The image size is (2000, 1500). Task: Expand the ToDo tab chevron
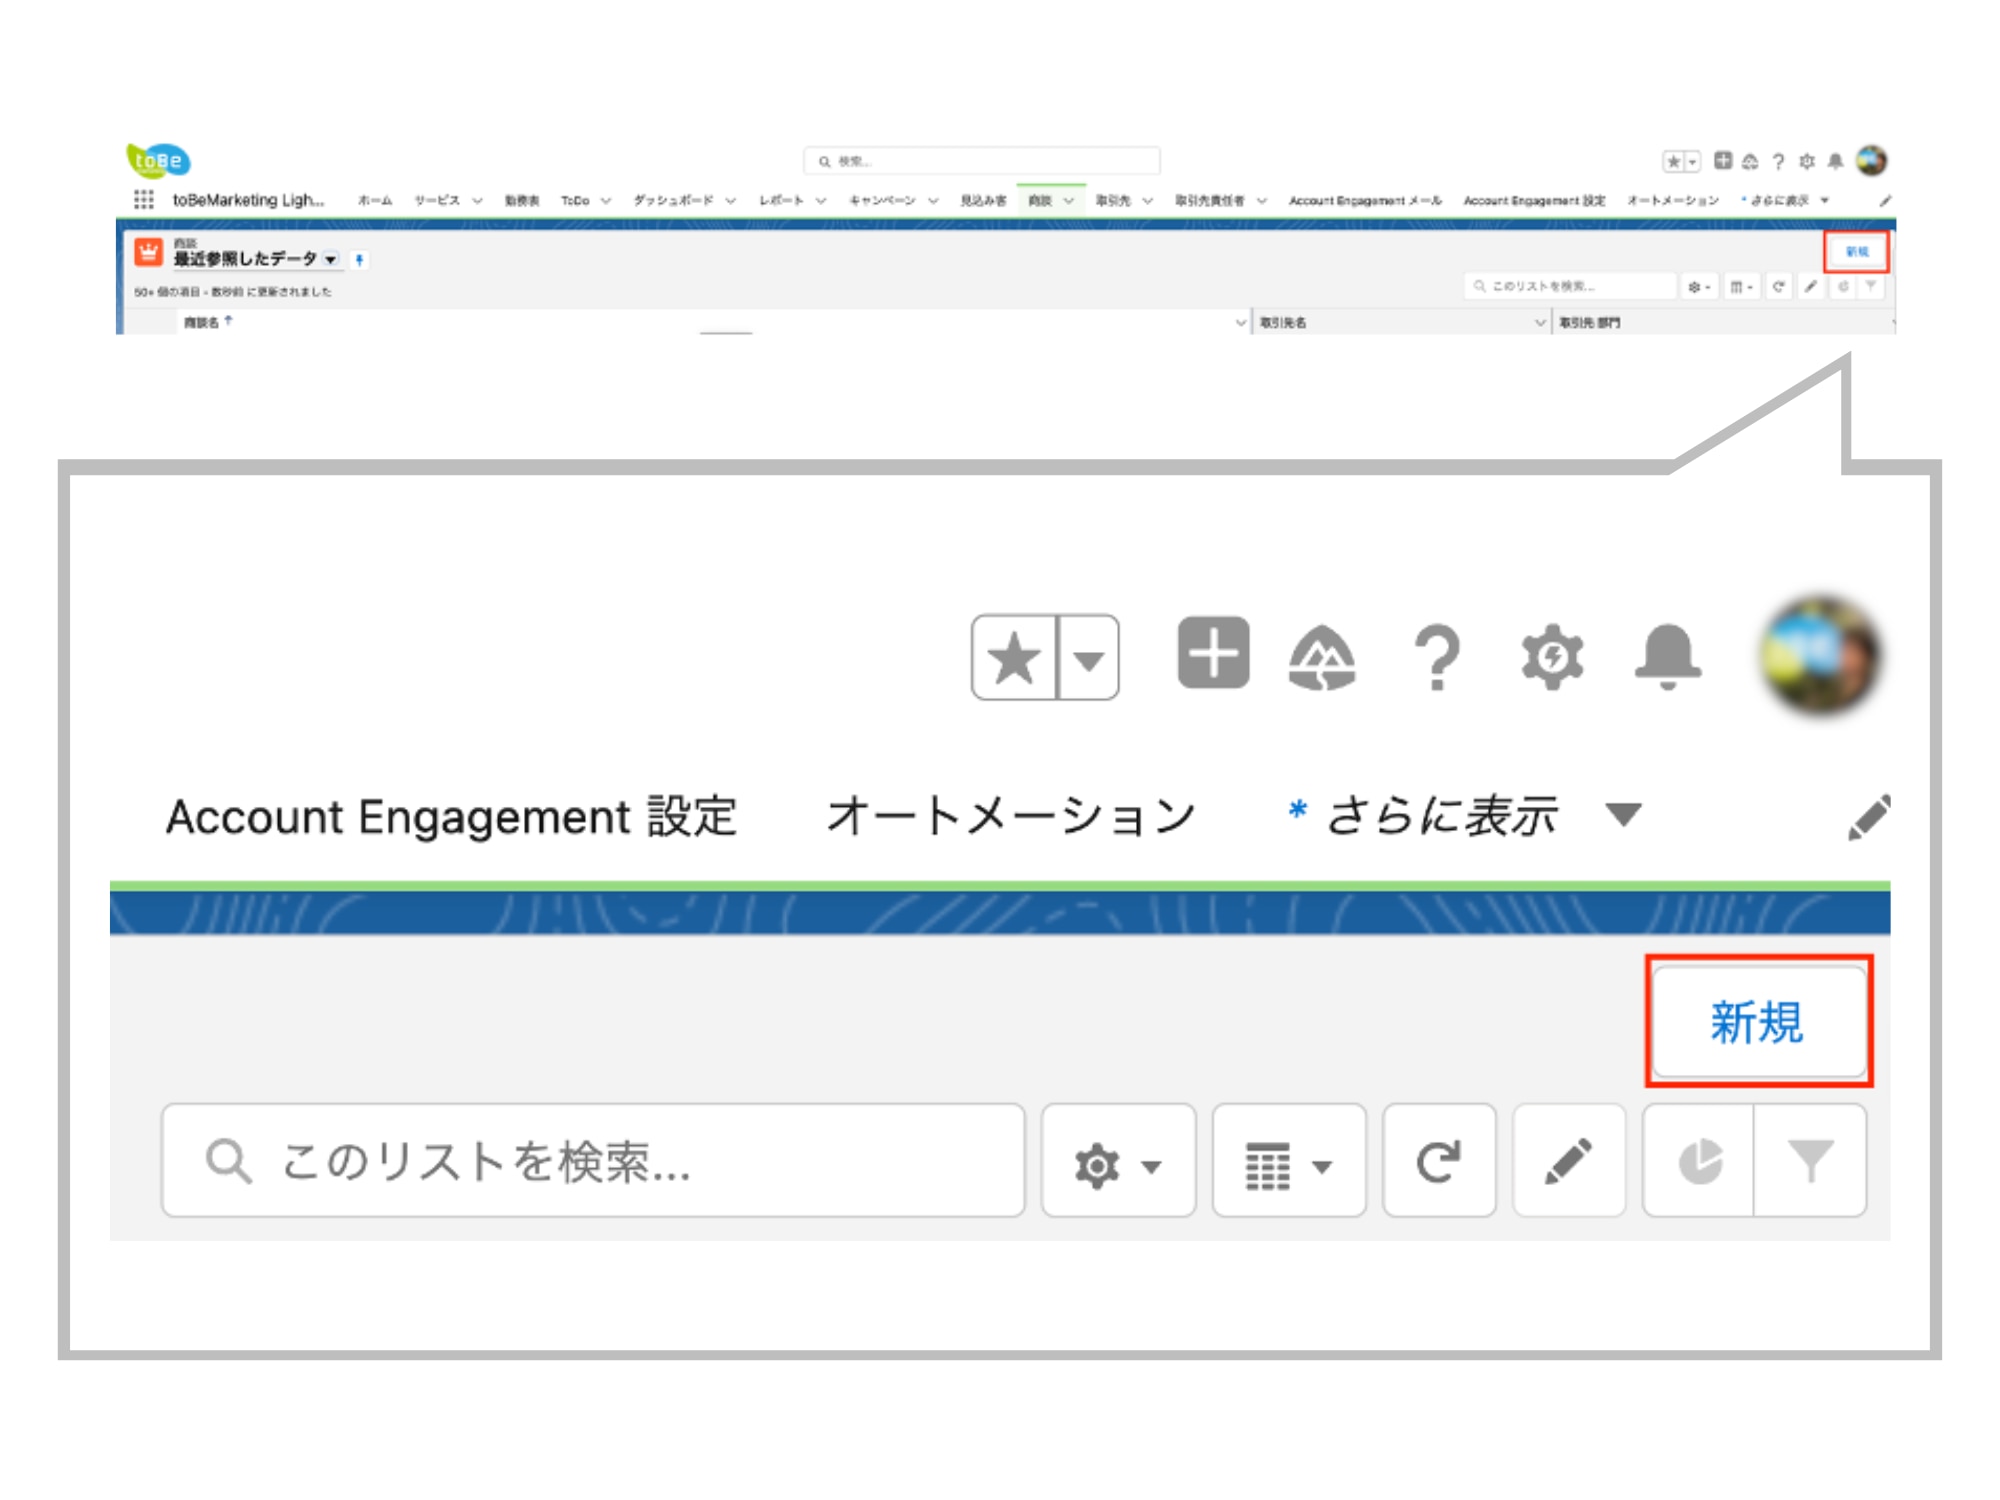point(606,201)
